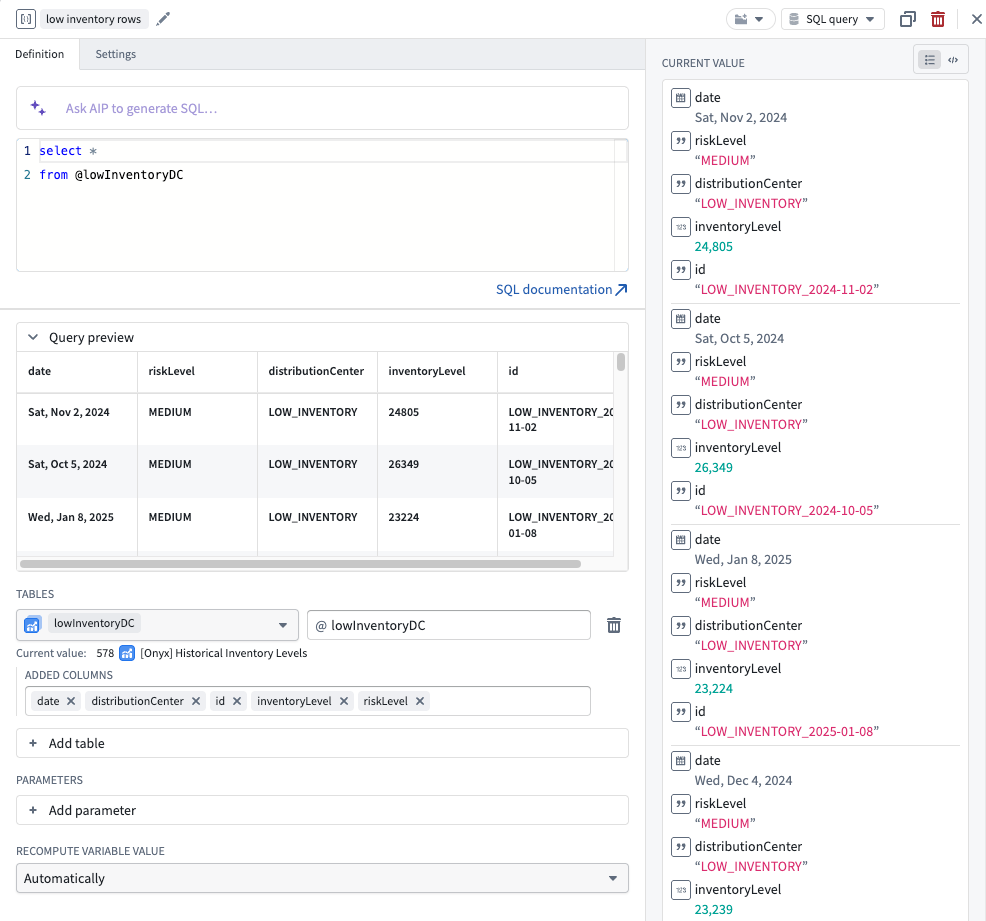986x921 pixels.
Task: Click the Add table button
Action: click(322, 743)
